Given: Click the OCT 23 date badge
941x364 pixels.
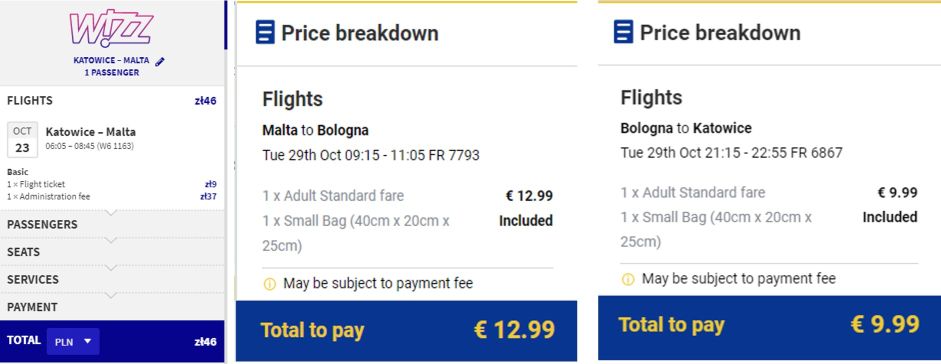Looking at the screenshot, I should [x=22, y=140].
